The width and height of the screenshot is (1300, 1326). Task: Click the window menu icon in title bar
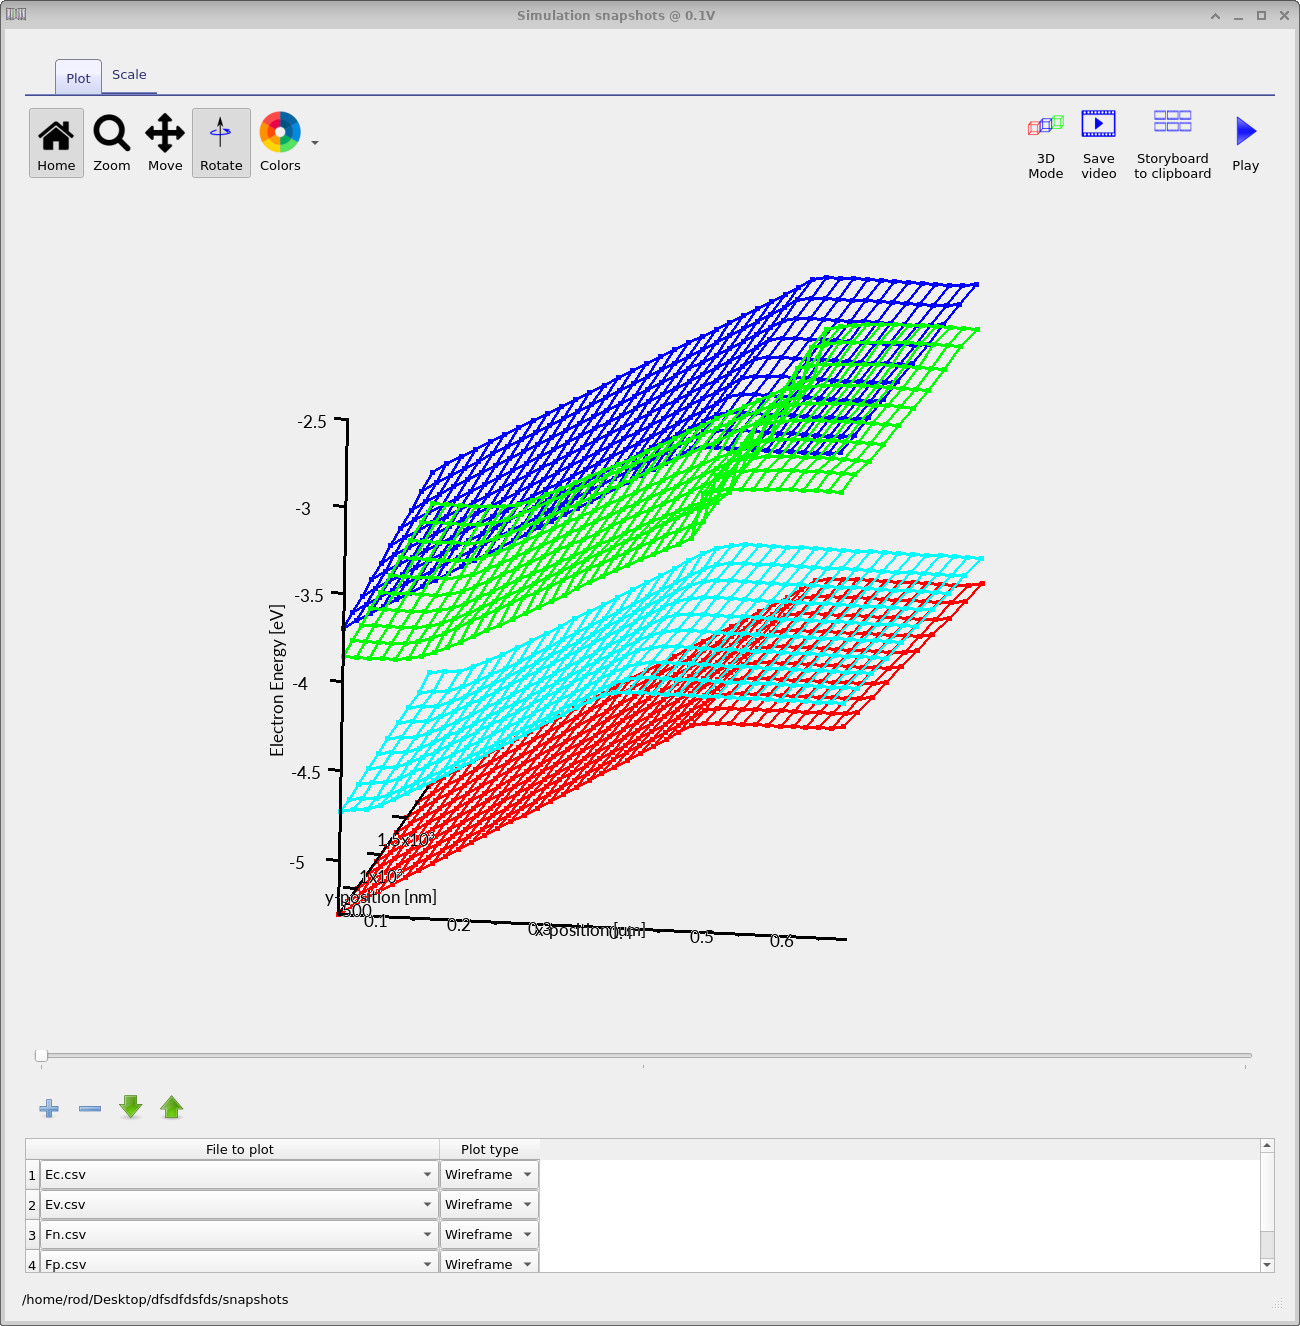tap(16, 14)
